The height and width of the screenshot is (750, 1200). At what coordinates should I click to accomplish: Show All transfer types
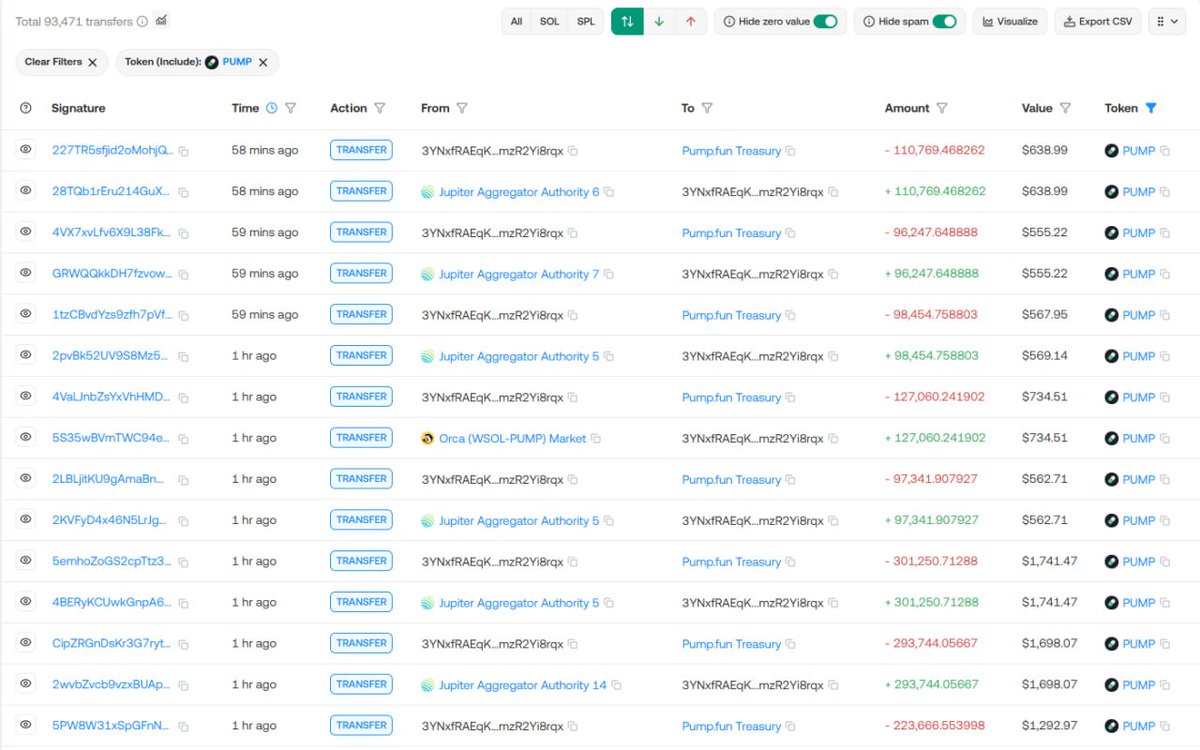(516, 21)
